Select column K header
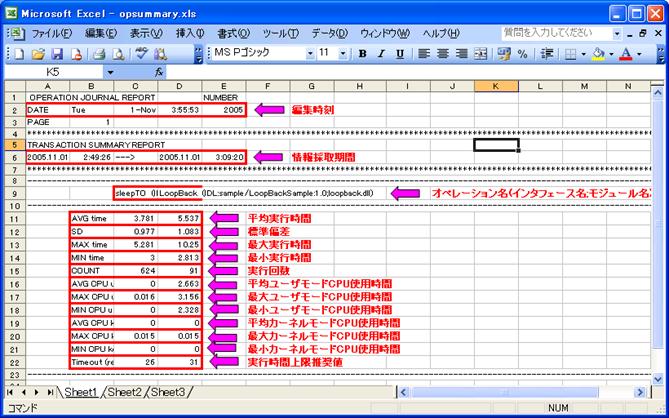 (496, 86)
